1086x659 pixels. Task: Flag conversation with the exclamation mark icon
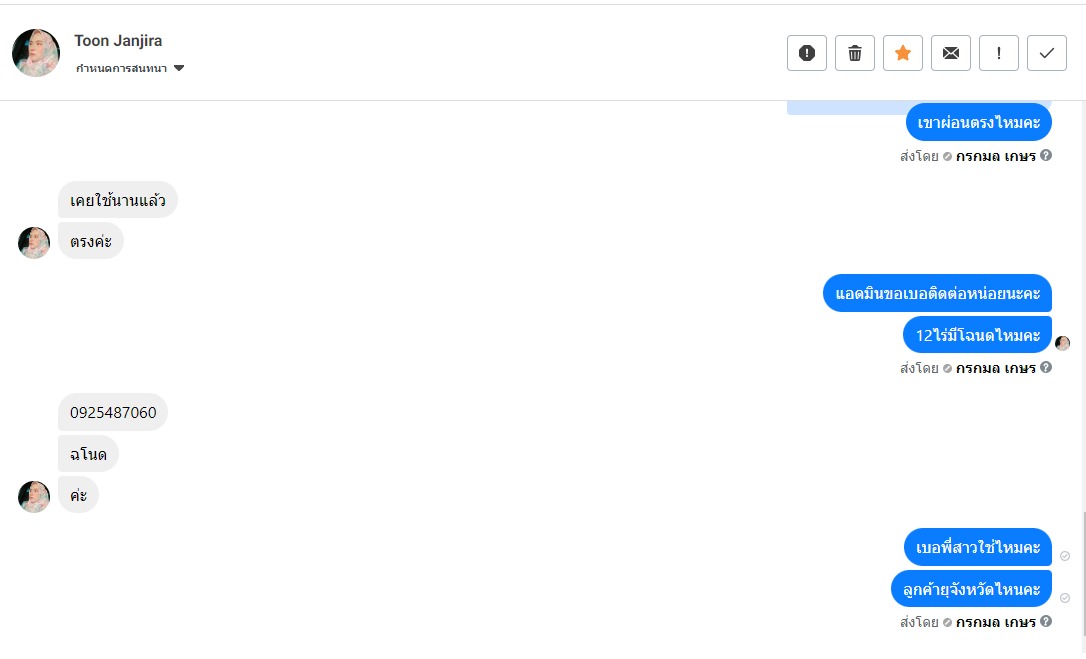pyautogui.click(x=999, y=53)
